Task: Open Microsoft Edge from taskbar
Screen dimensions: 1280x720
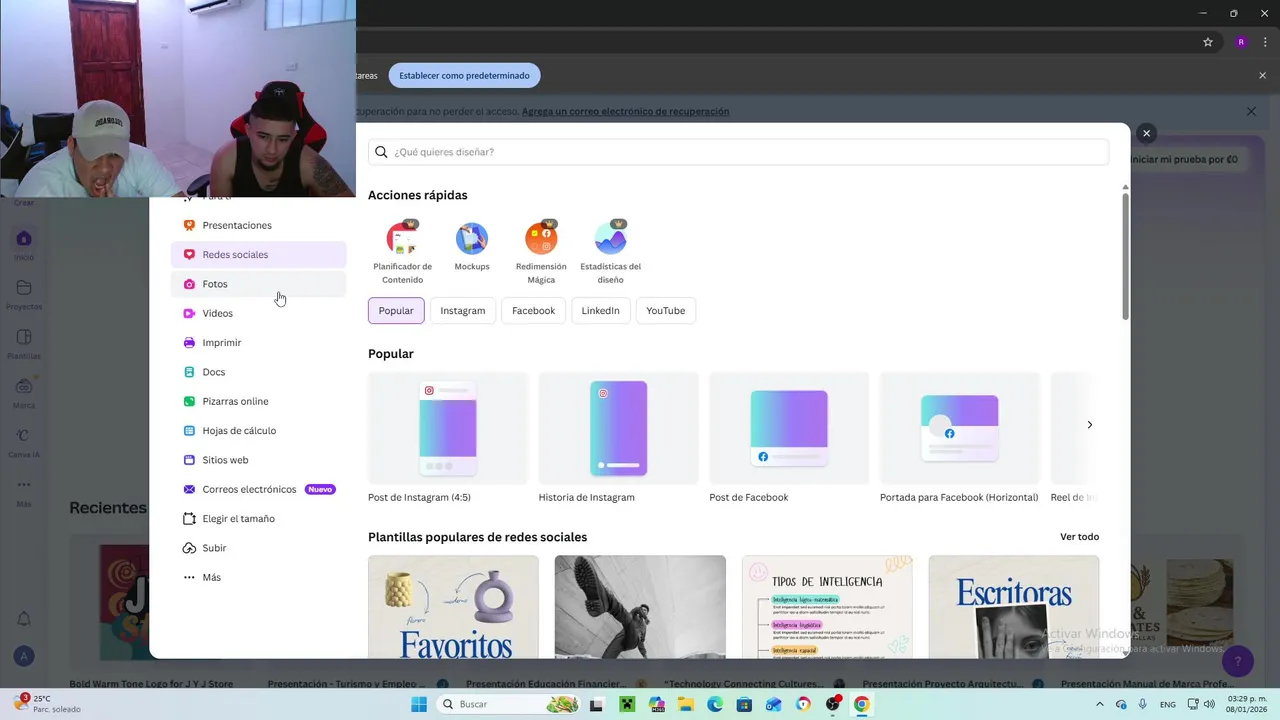Action: [x=714, y=704]
